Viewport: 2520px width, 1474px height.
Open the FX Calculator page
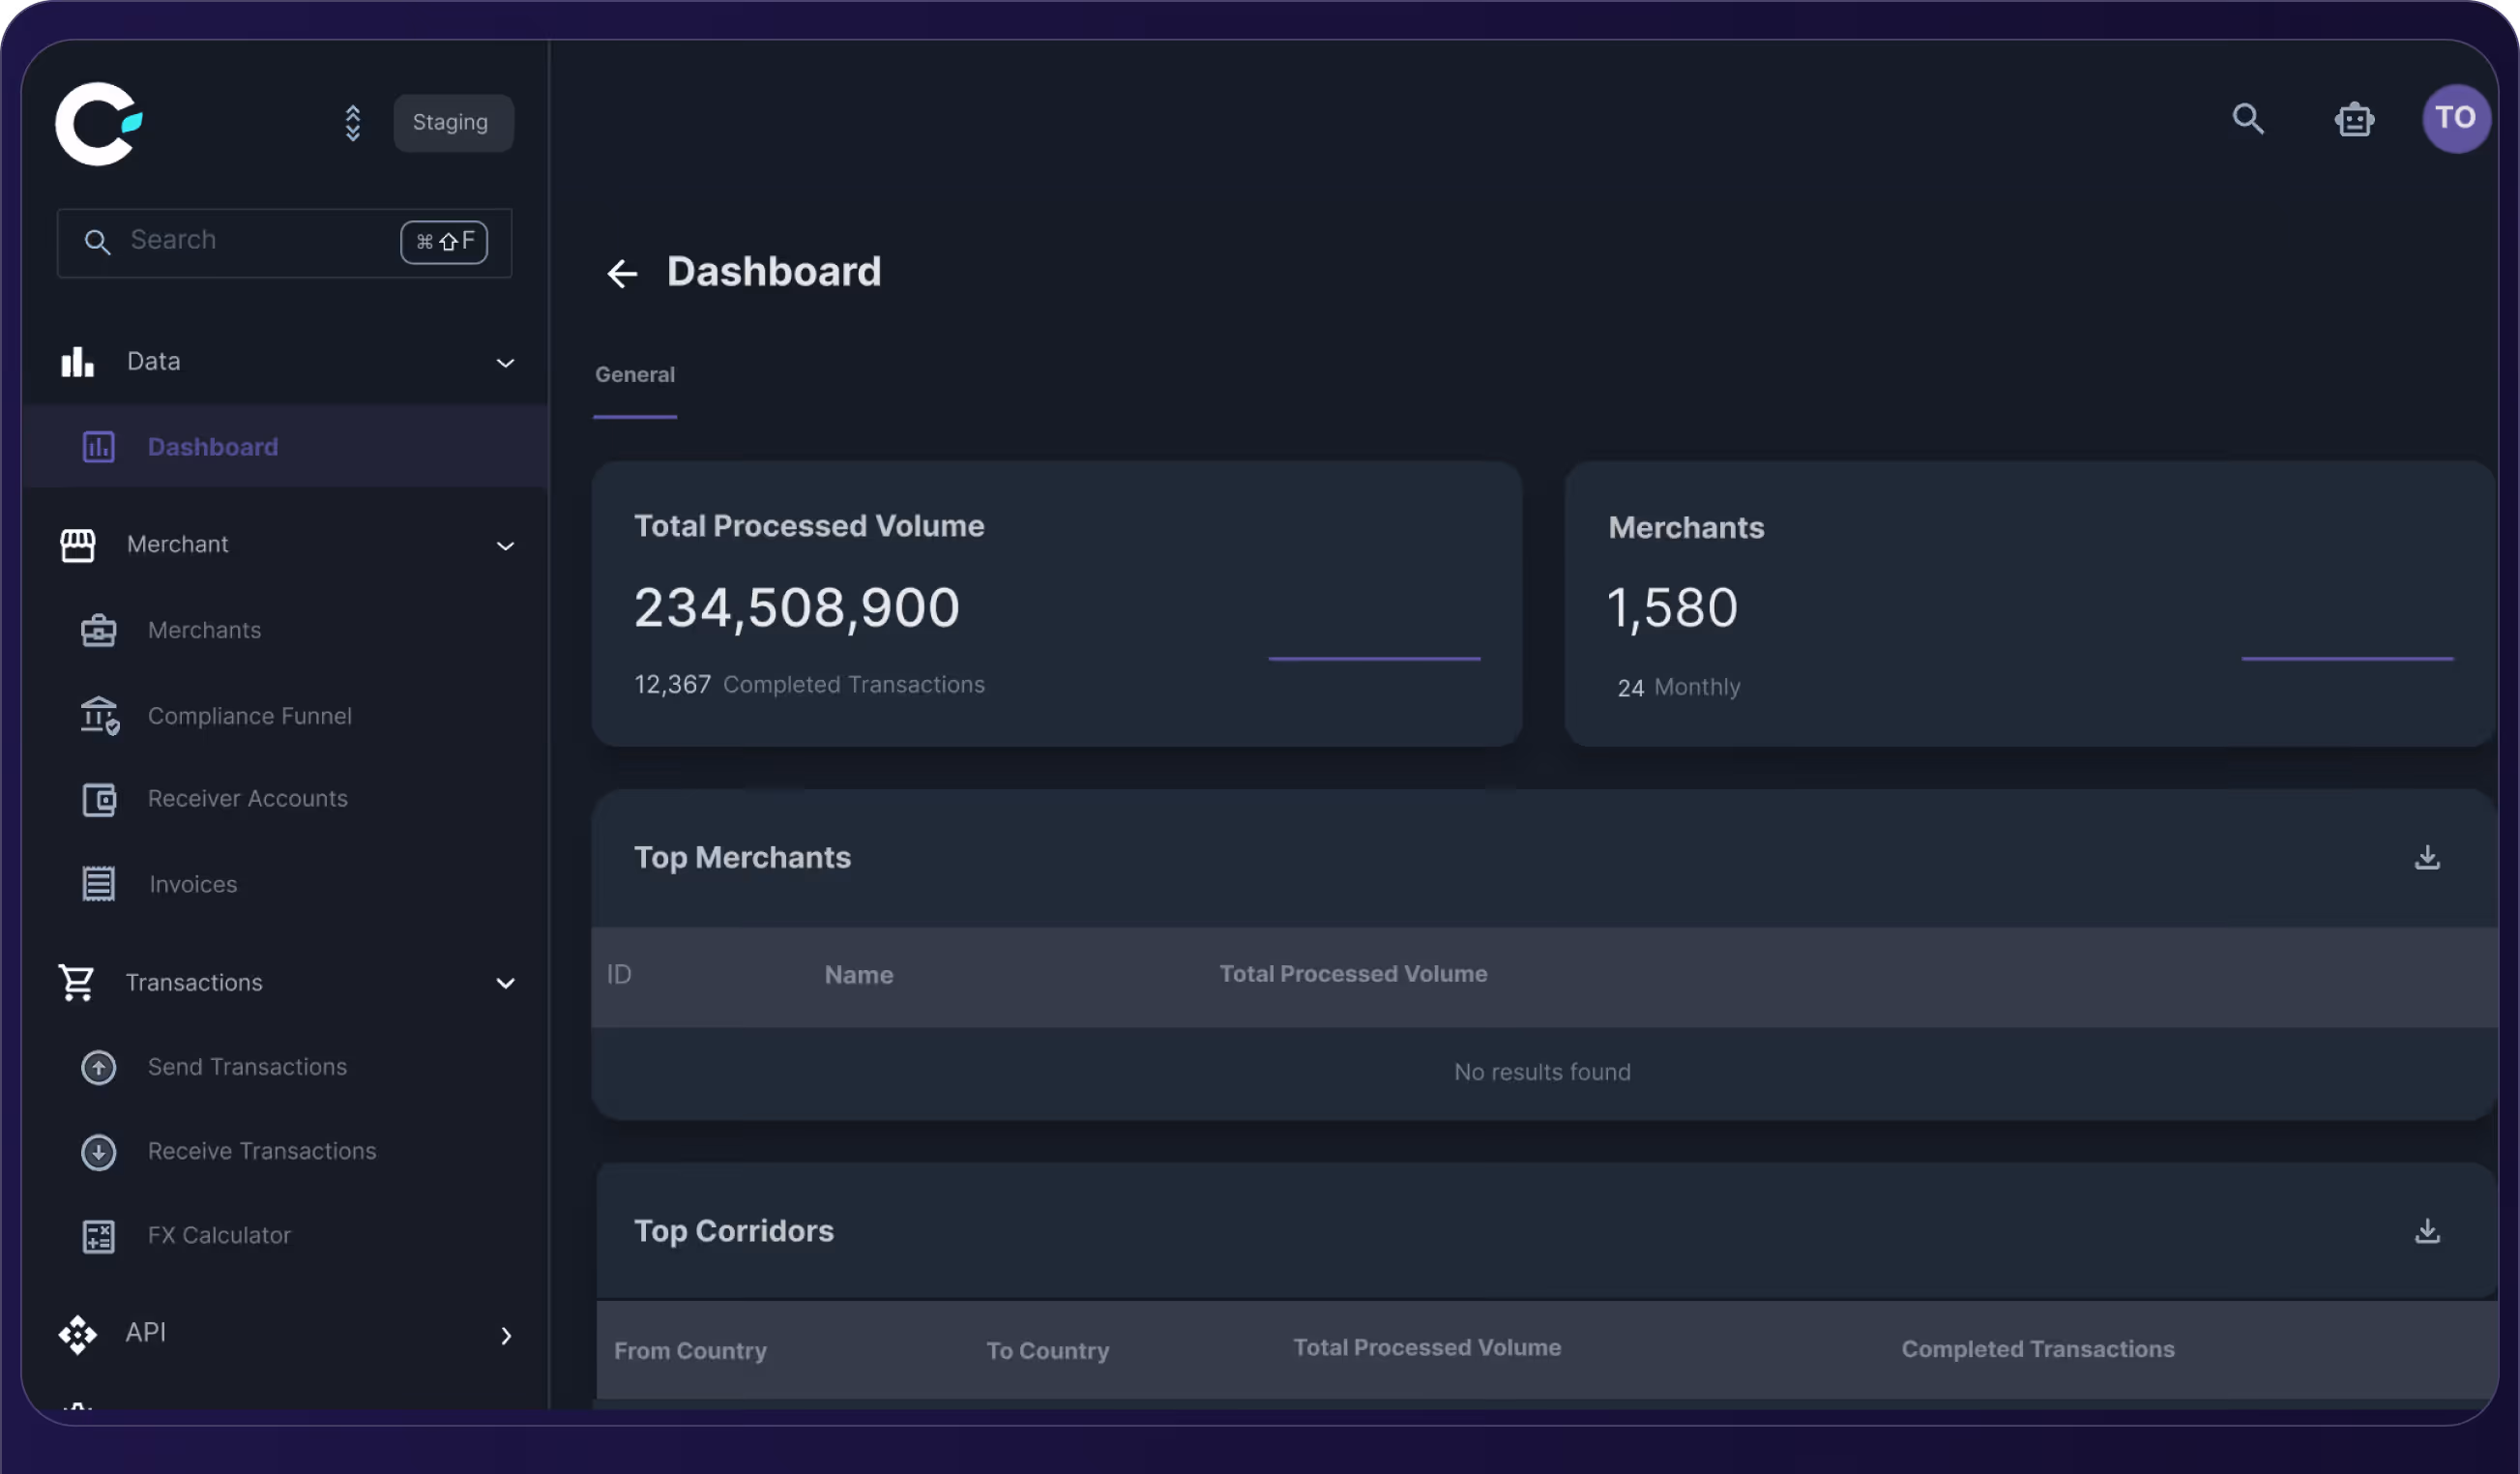point(219,1236)
